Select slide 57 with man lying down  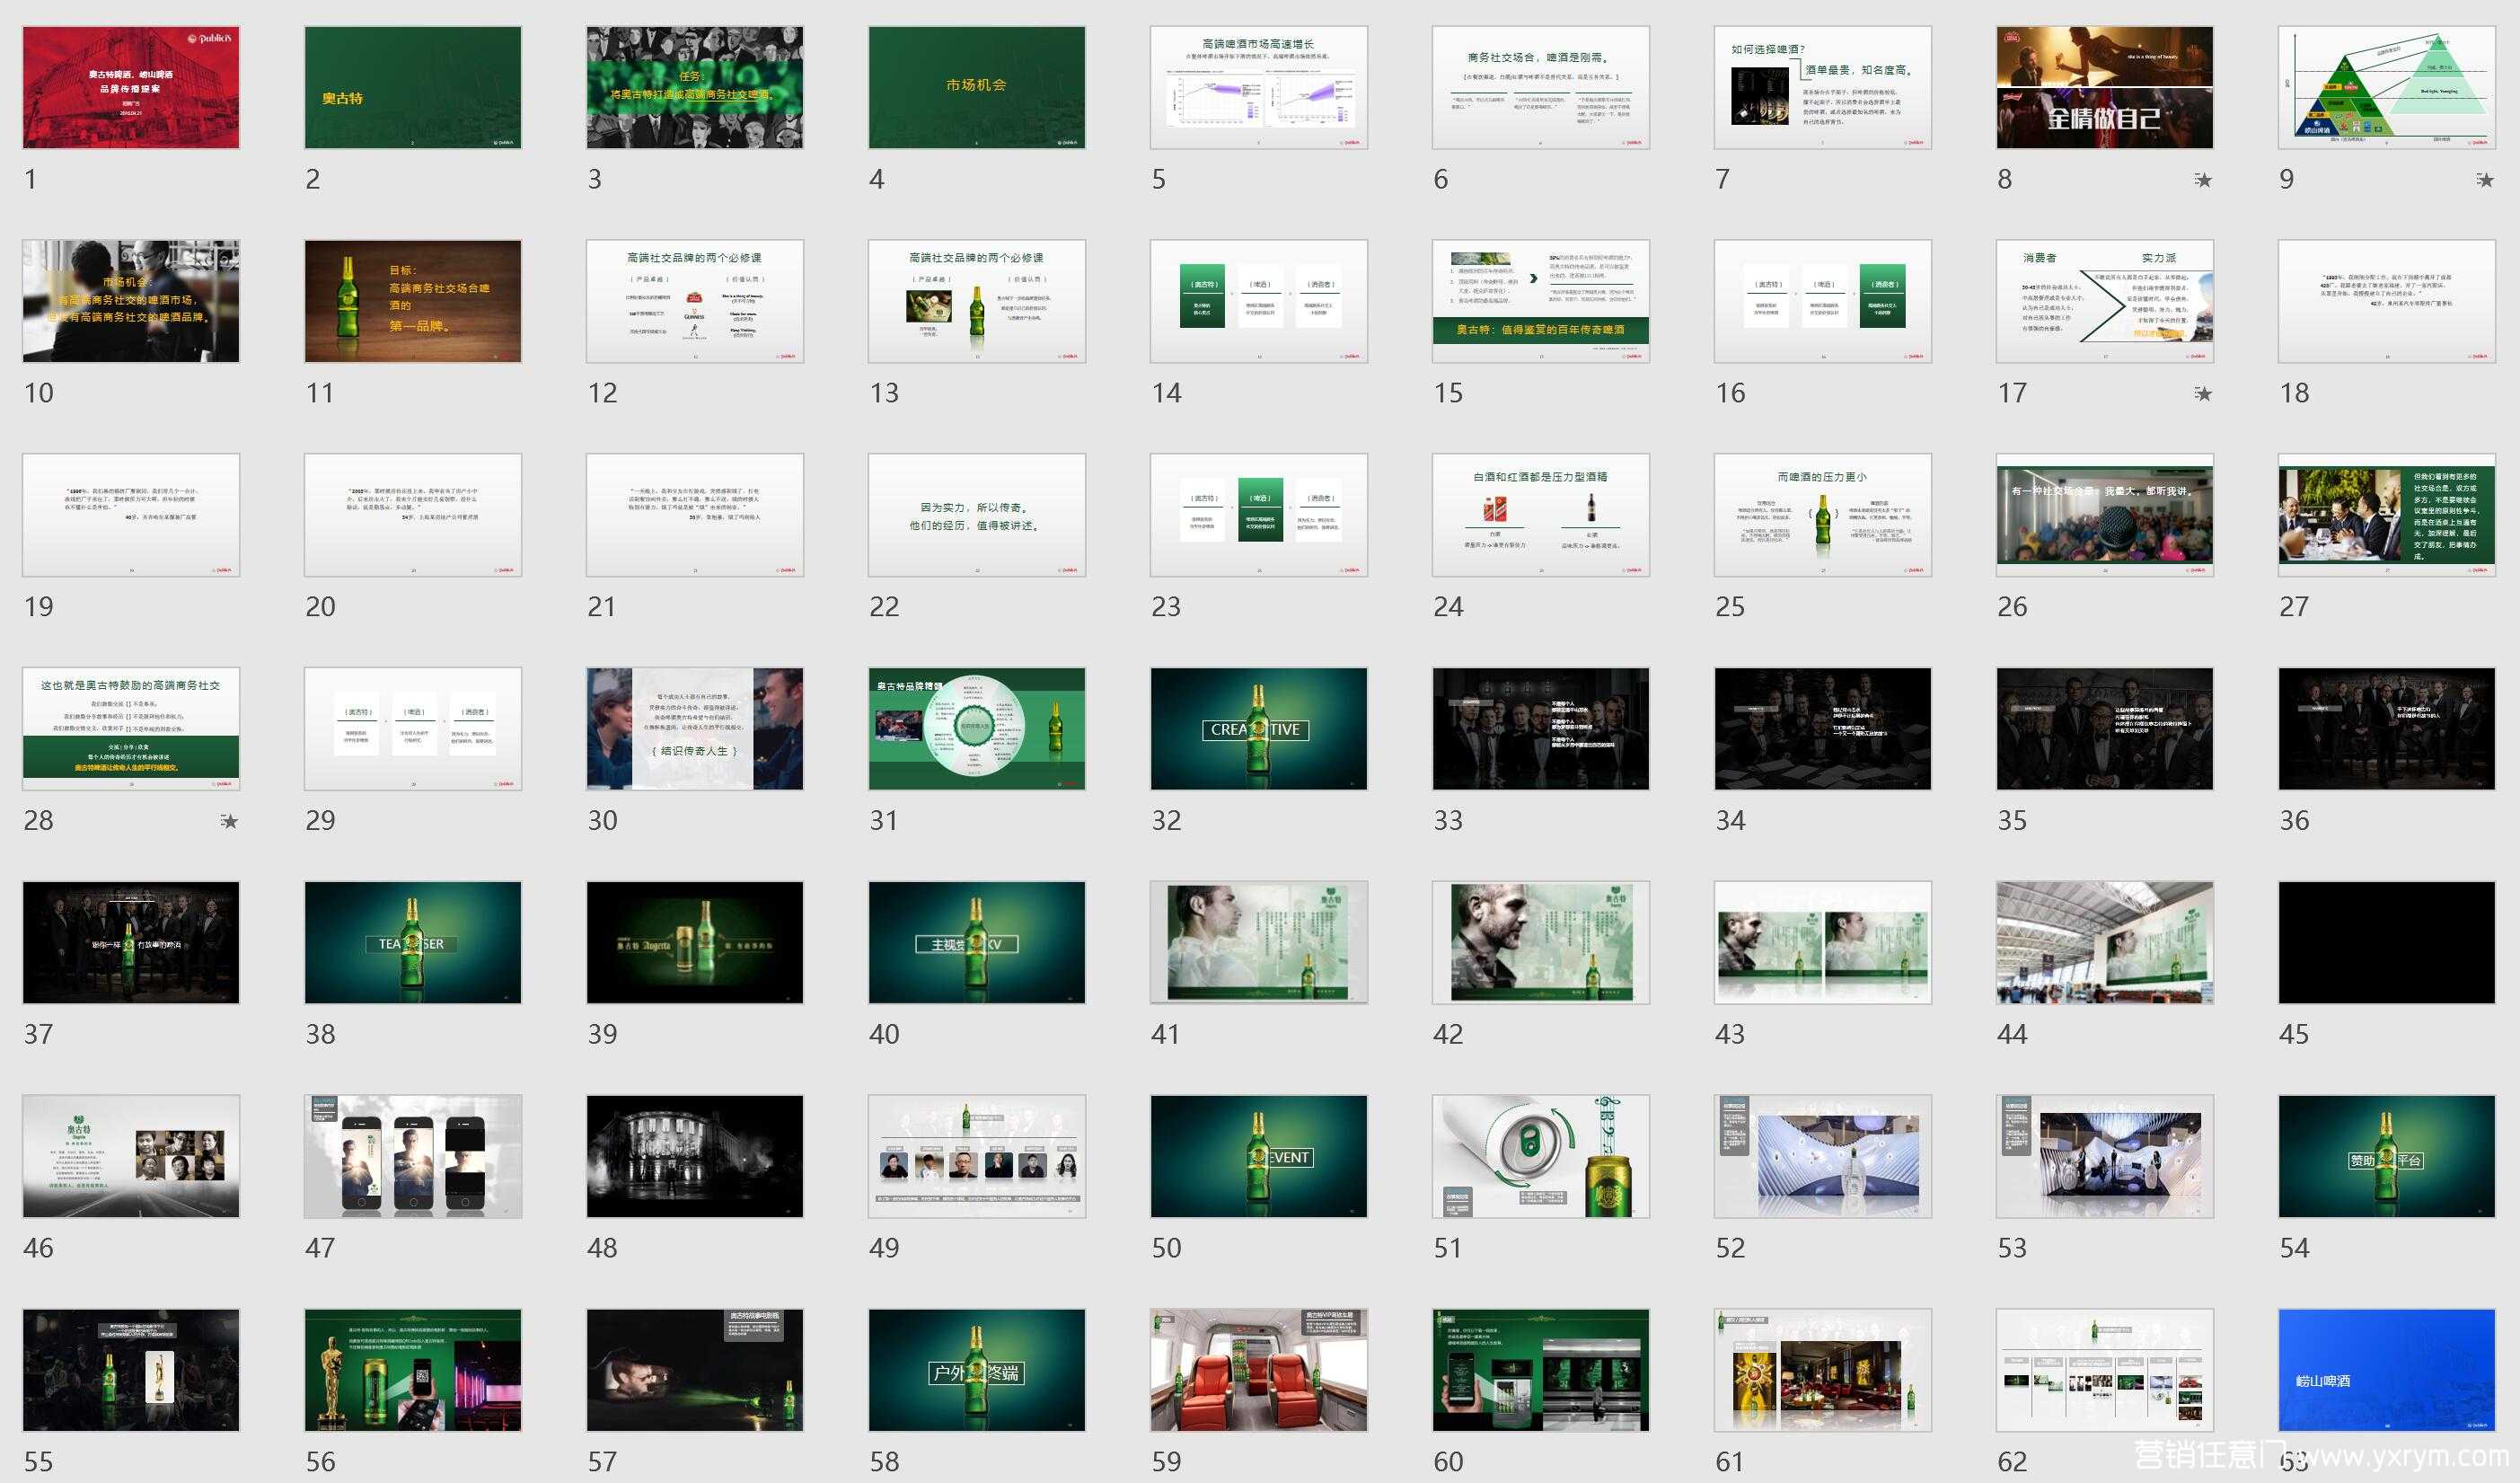(x=695, y=1371)
